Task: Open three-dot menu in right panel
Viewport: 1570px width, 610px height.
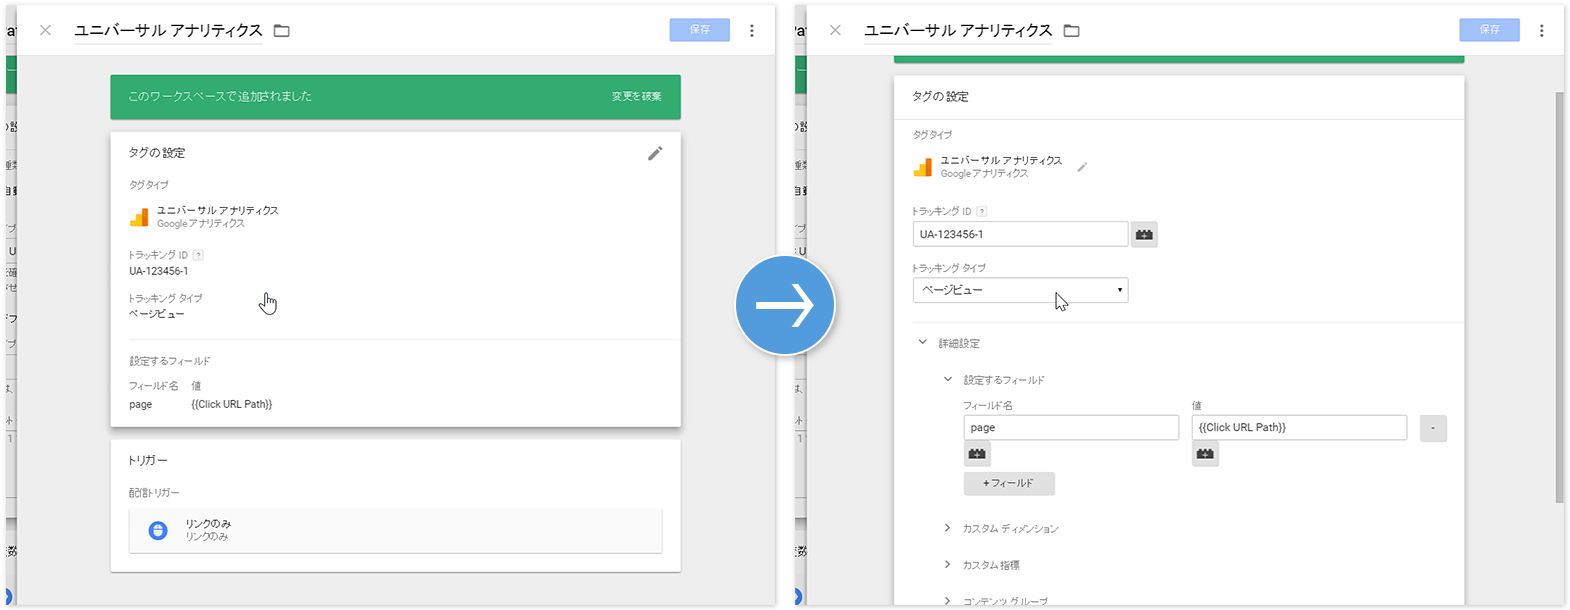Action: click(1542, 31)
